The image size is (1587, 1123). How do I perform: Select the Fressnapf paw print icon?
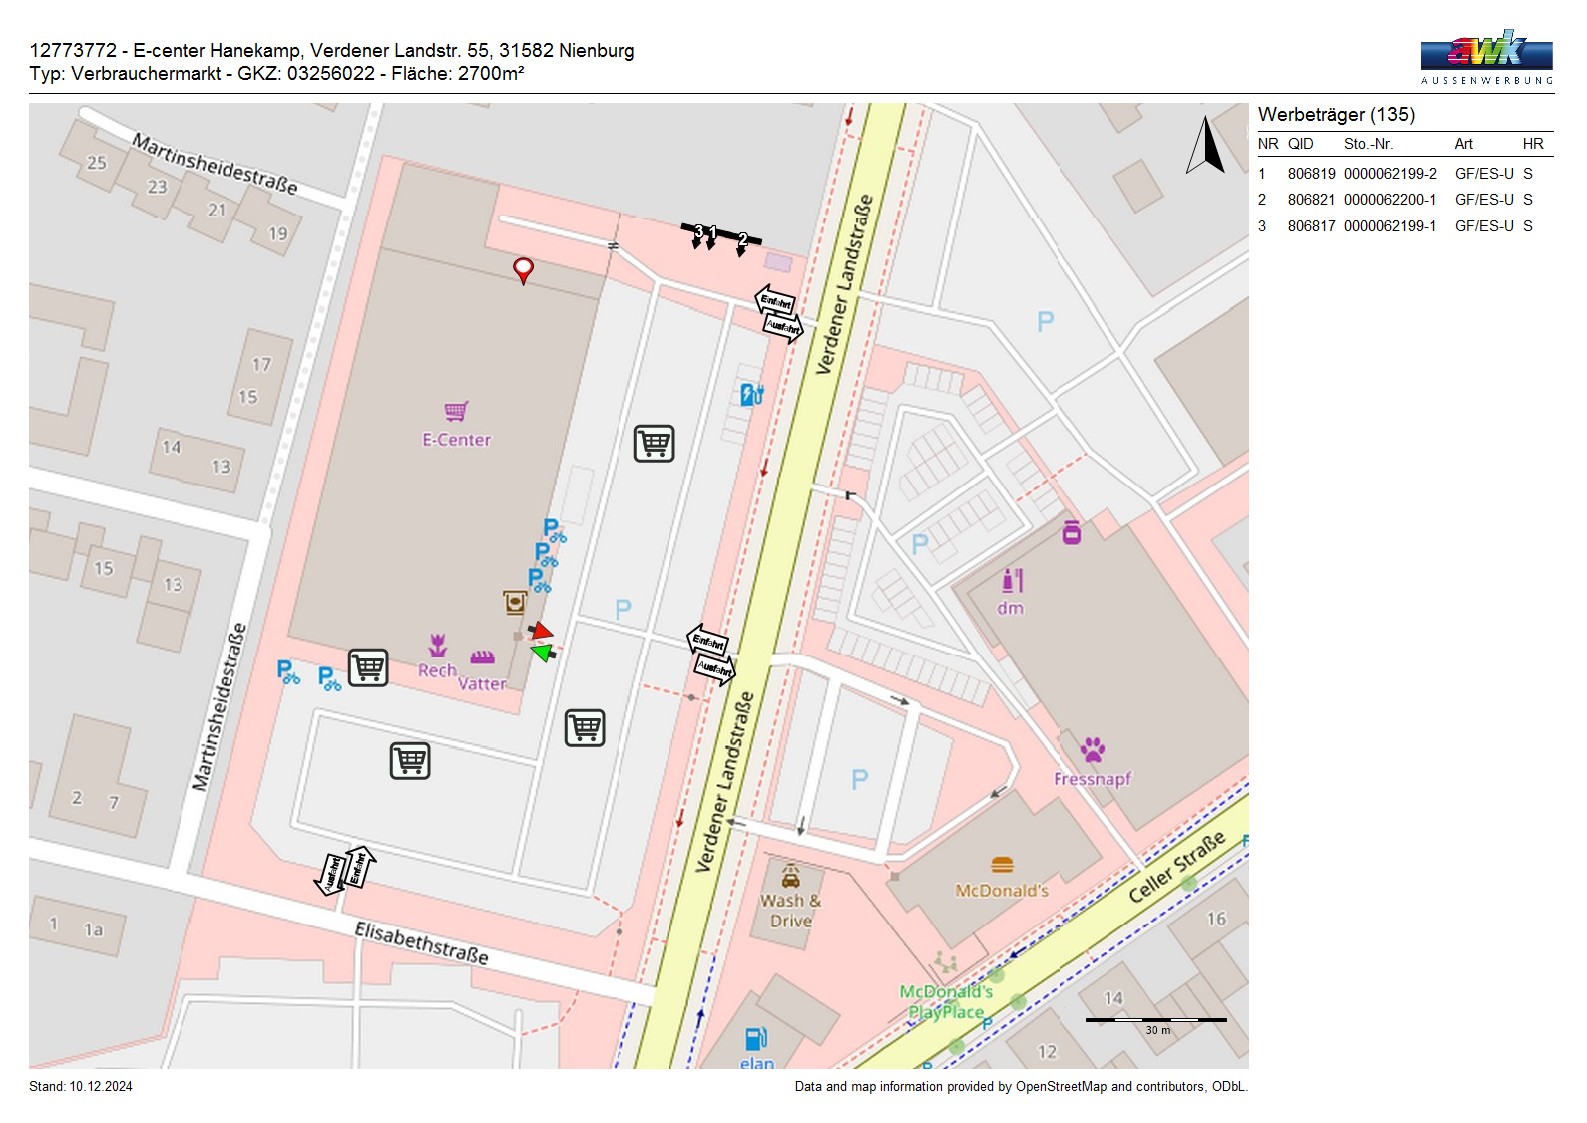click(1092, 749)
